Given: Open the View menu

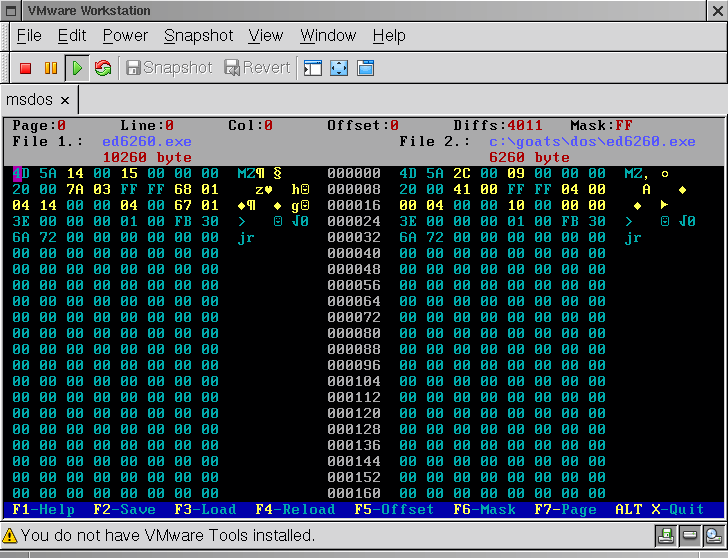Looking at the screenshot, I should click(266, 36).
